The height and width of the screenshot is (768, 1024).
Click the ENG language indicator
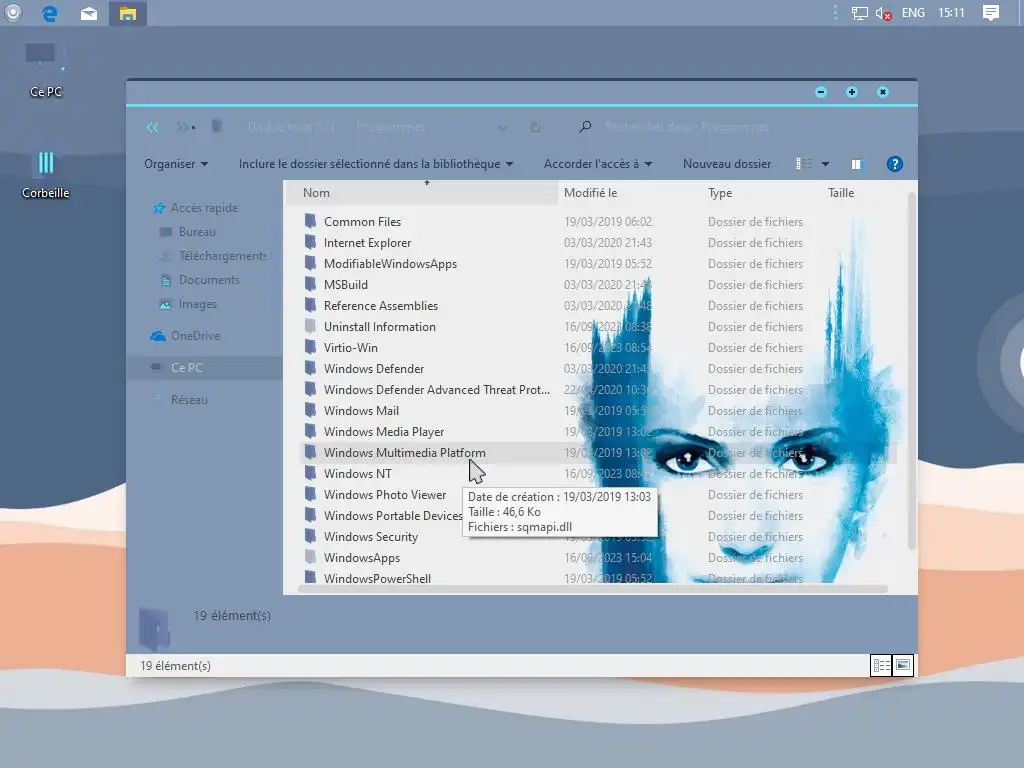[x=913, y=13]
